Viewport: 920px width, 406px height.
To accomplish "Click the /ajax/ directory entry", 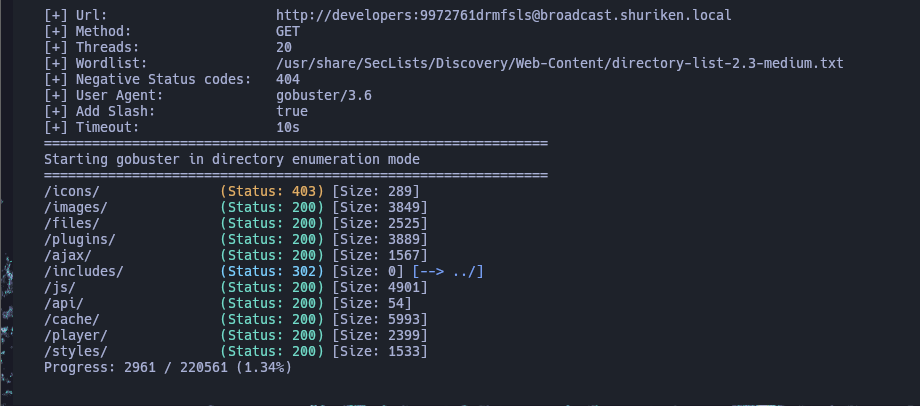I will pyautogui.click(x=67, y=256).
